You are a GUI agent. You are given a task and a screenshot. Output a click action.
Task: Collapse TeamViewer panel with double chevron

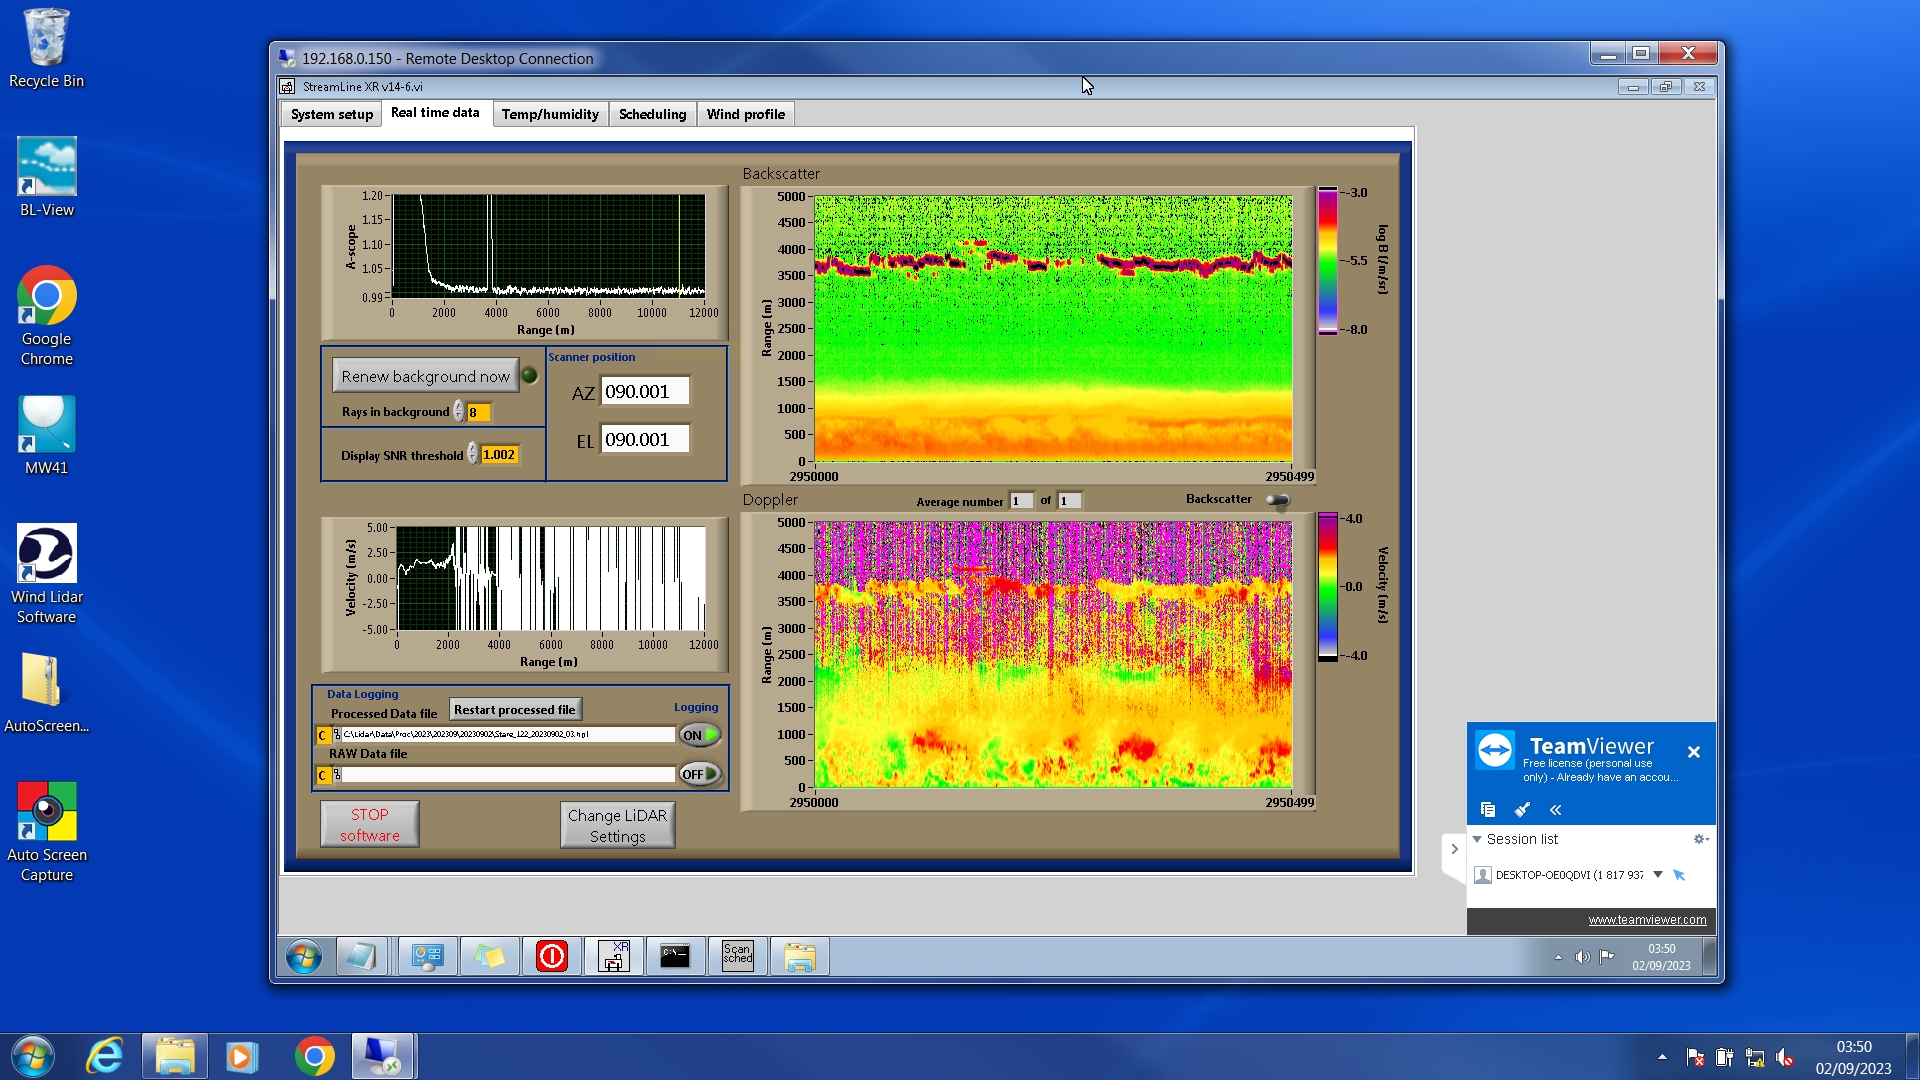tap(1555, 809)
